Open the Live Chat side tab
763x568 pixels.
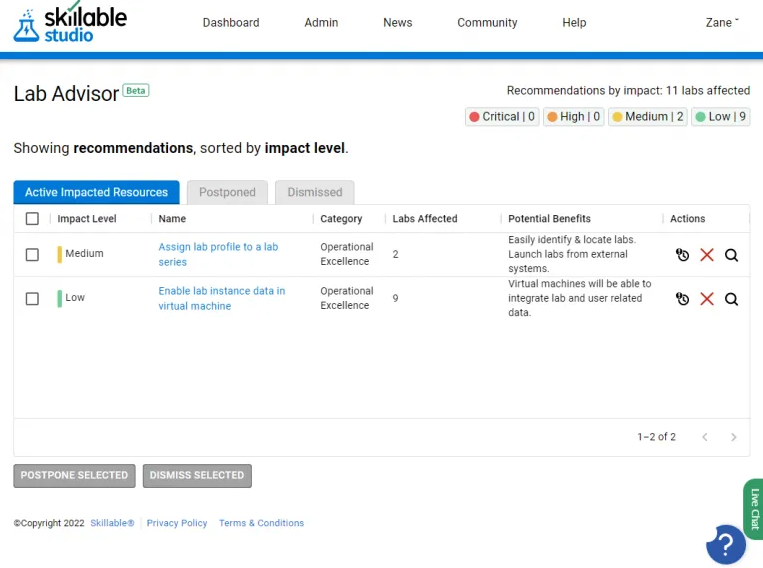tap(754, 509)
